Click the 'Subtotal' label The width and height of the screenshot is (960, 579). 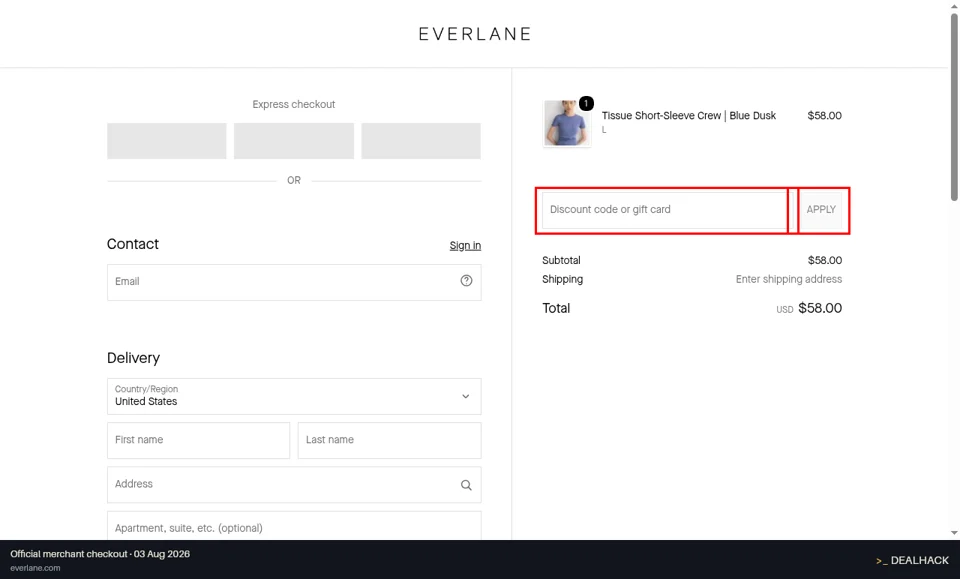tap(561, 260)
